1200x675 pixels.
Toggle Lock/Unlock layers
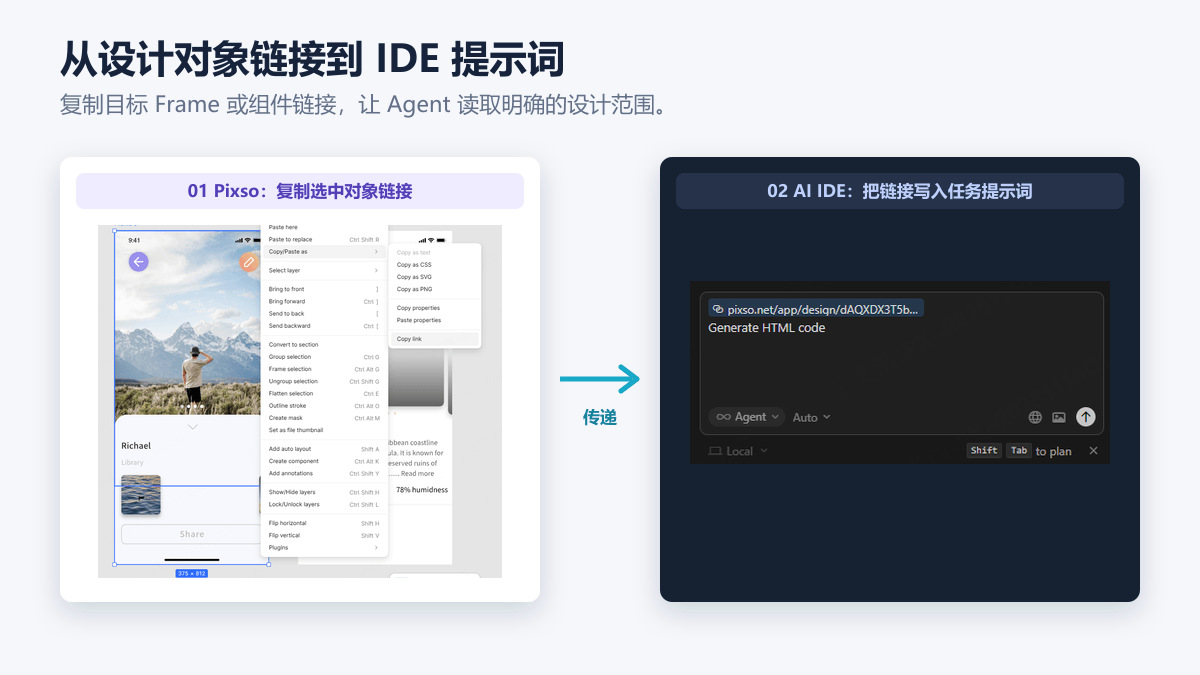pyautogui.click(x=324, y=504)
